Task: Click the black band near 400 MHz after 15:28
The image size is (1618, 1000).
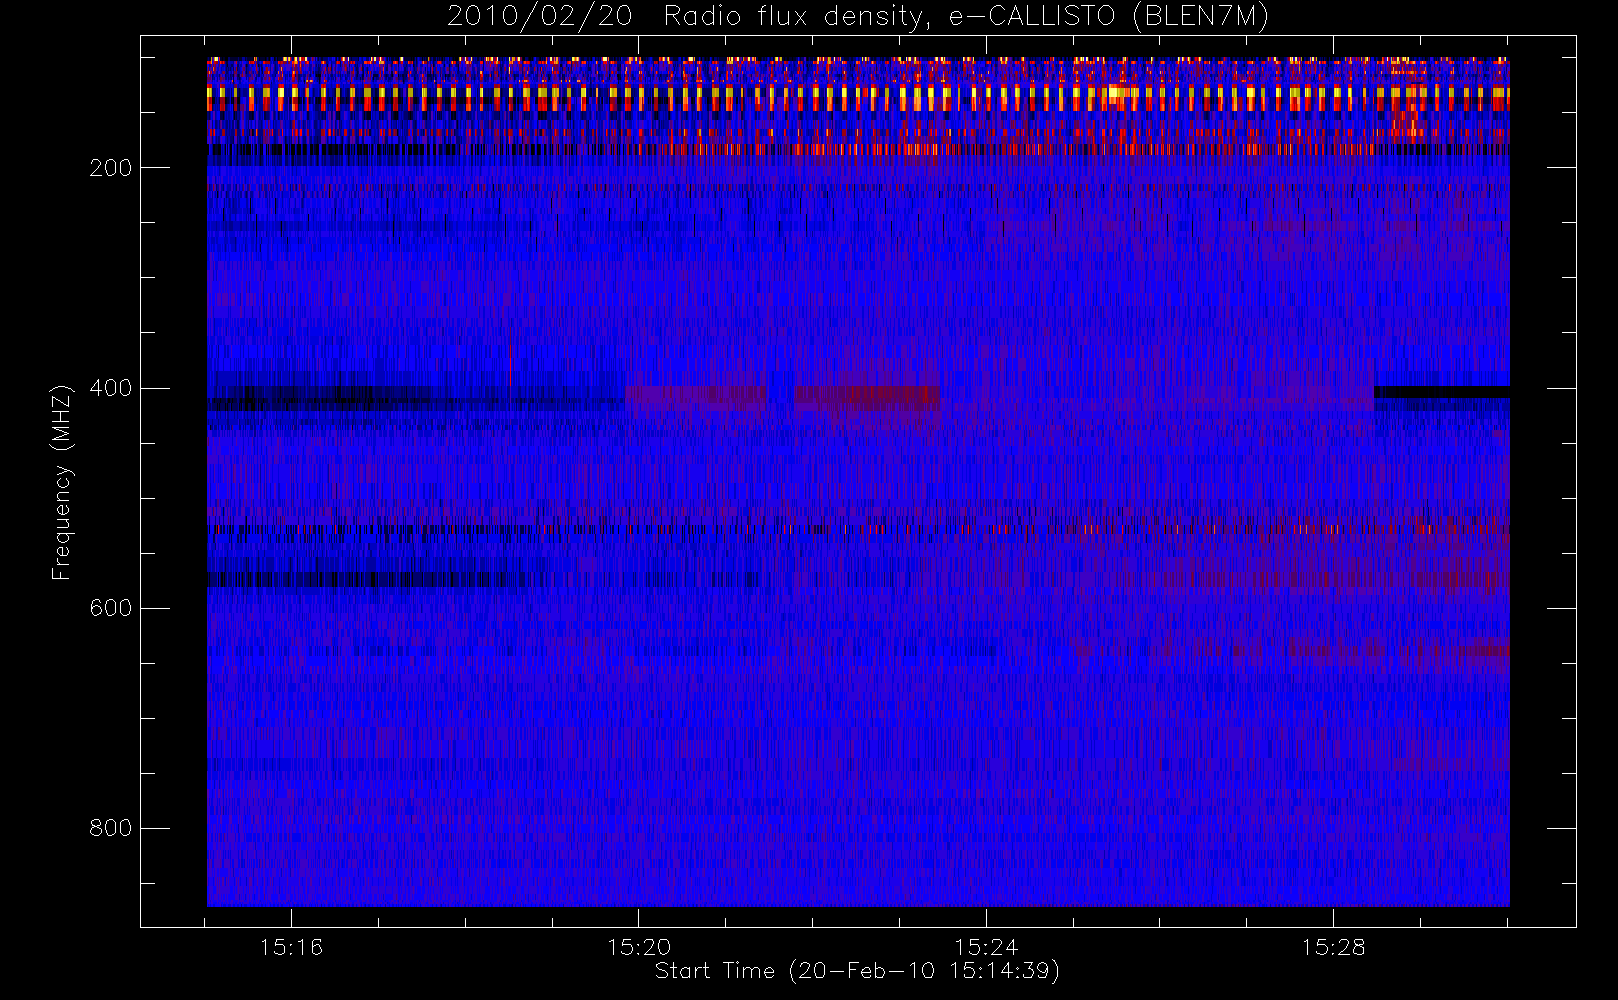Action: pyautogui.click(x=1442, y=392)
